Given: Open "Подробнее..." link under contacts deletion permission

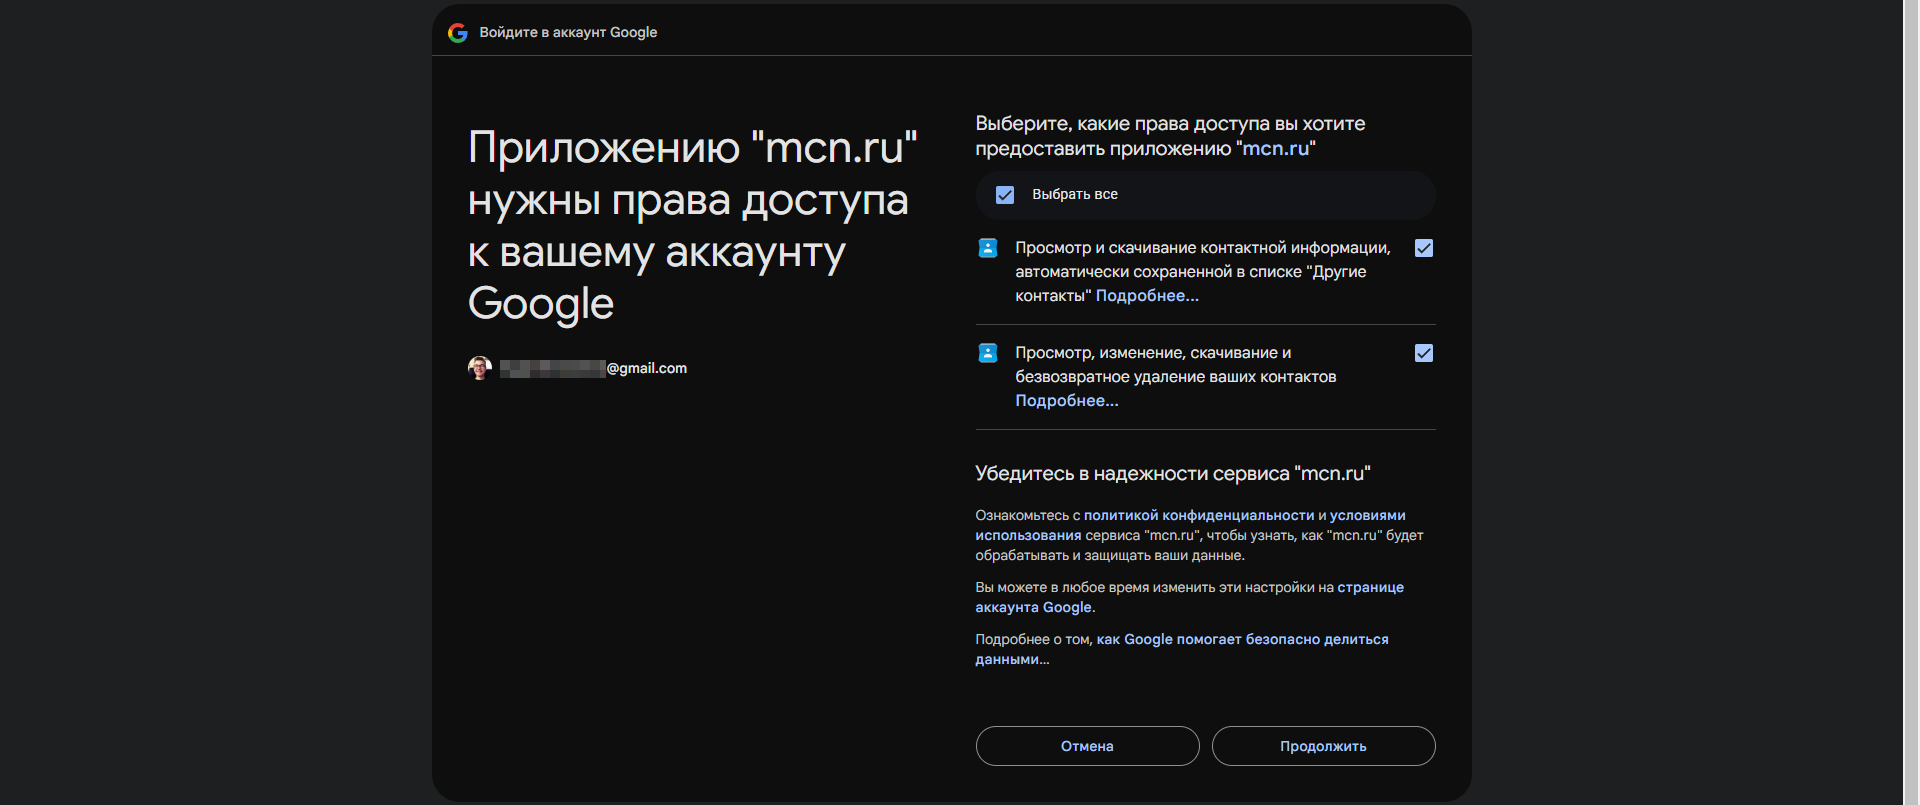Looking at the screenshot, I should click(x=1067, y=401).
